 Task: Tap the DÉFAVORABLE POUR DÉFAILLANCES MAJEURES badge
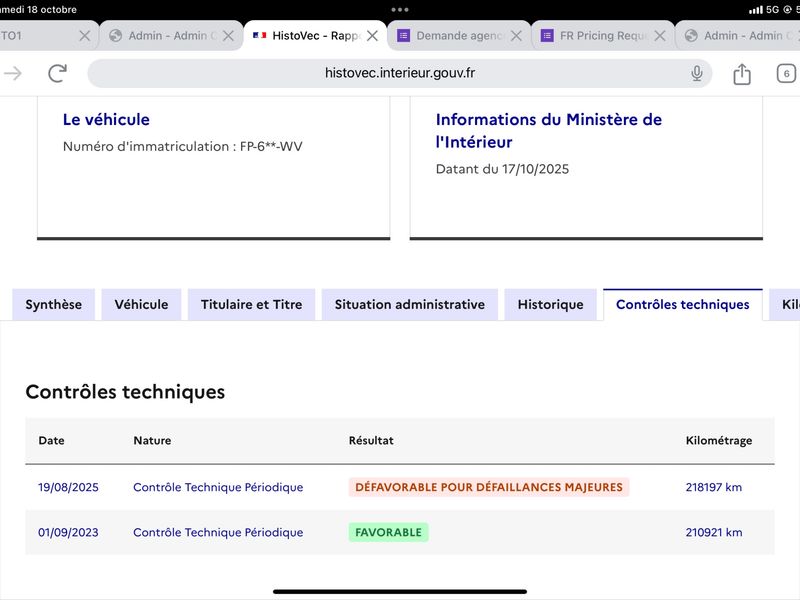point(489,488)
